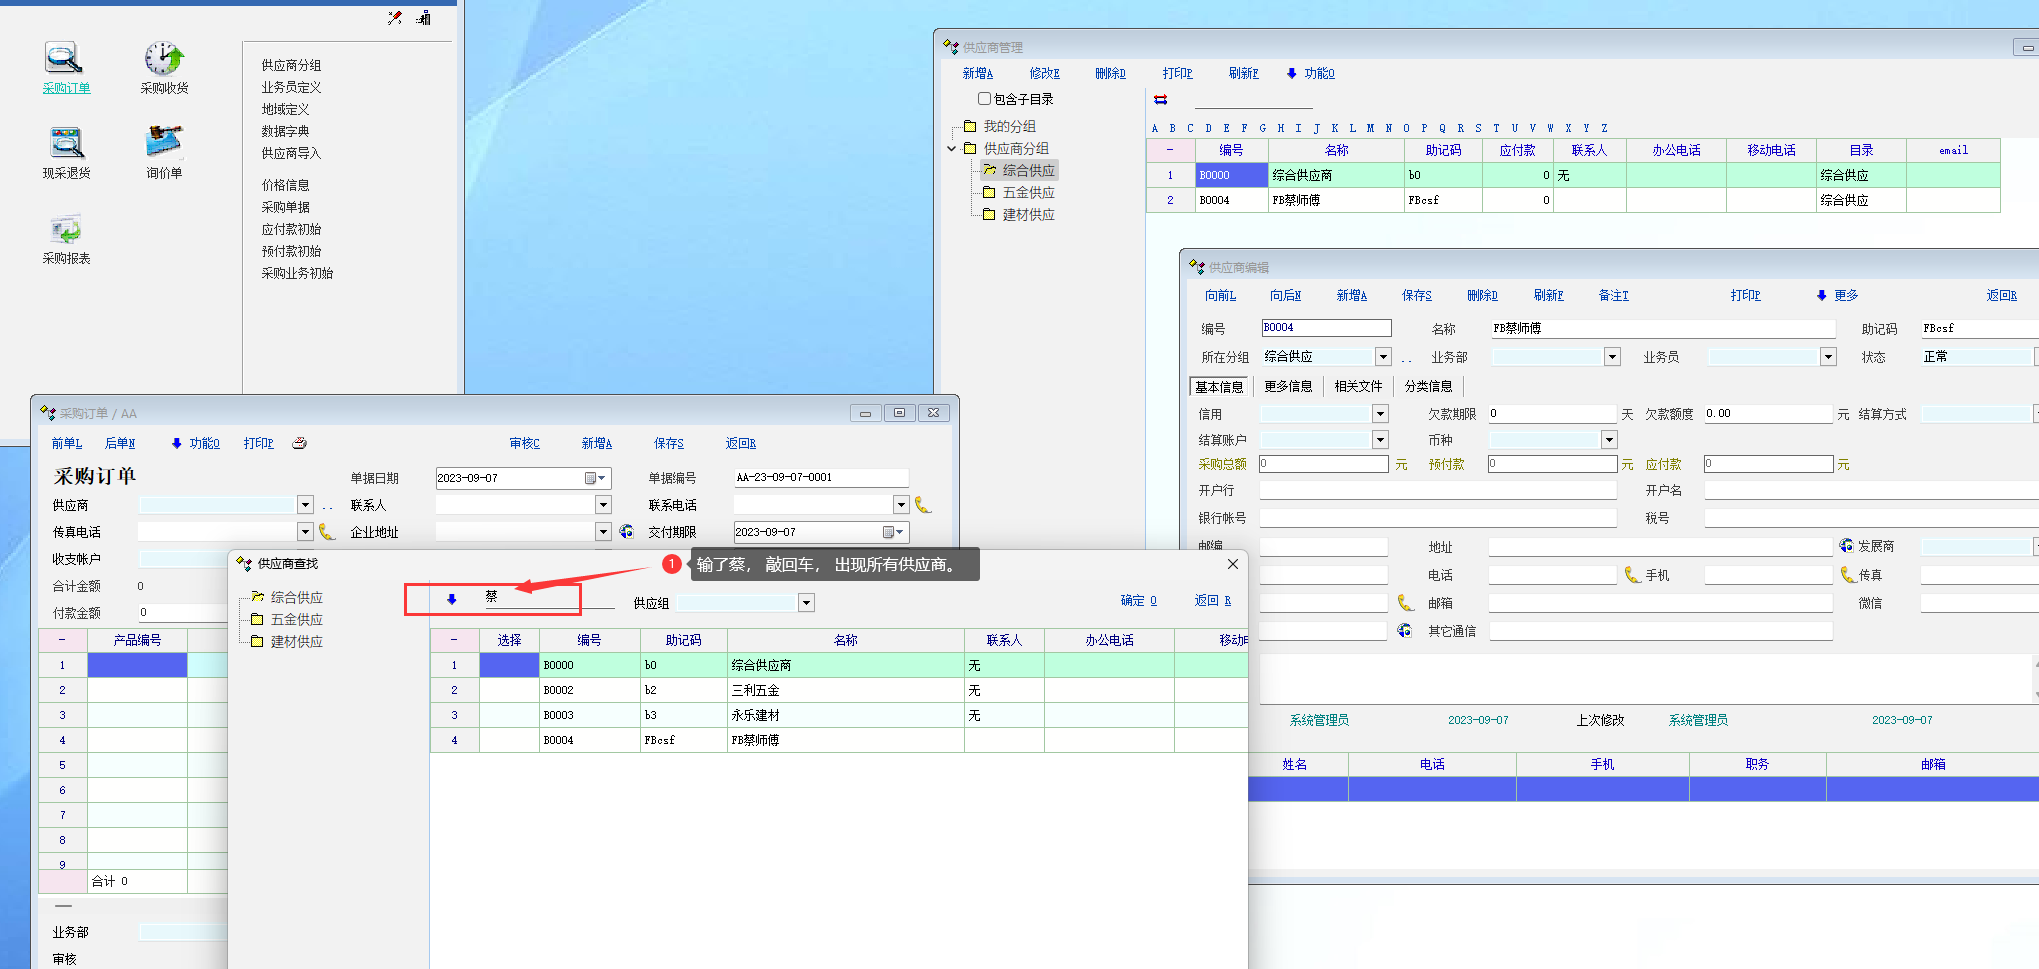Open the 采购订单 purchase order icon

pos(65,60)
